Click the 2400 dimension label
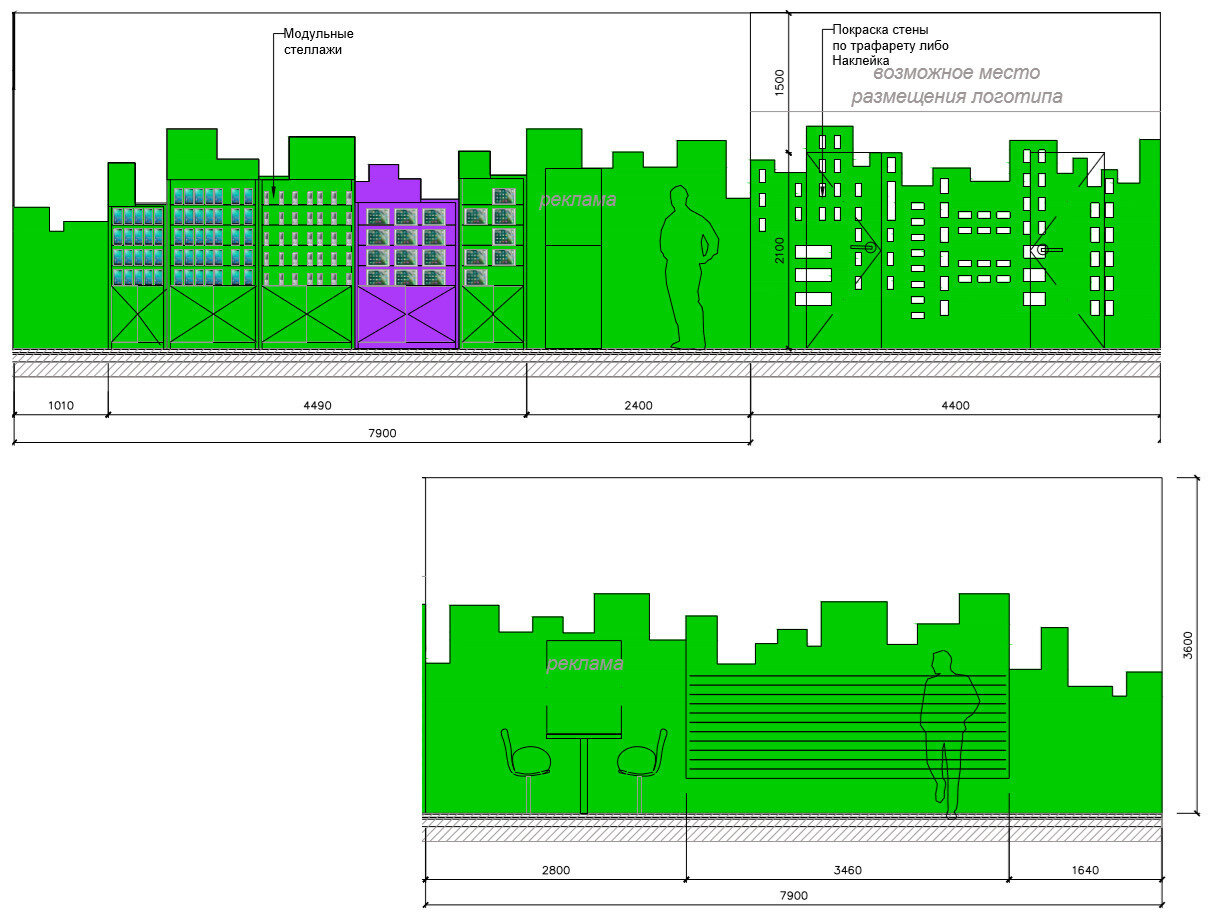1213x921 pixels. point(638,406)
